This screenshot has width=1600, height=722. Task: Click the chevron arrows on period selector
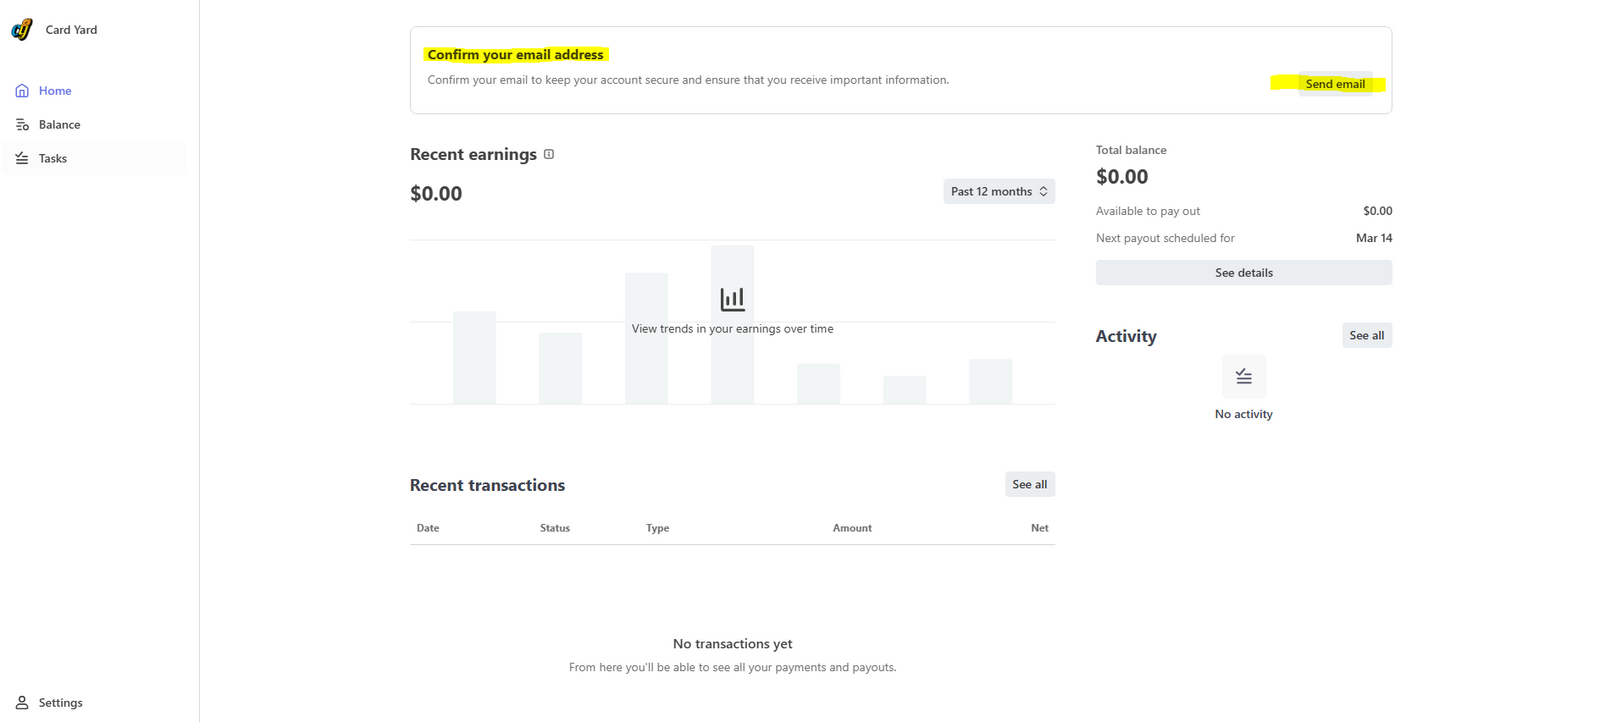pos(1043,191)
